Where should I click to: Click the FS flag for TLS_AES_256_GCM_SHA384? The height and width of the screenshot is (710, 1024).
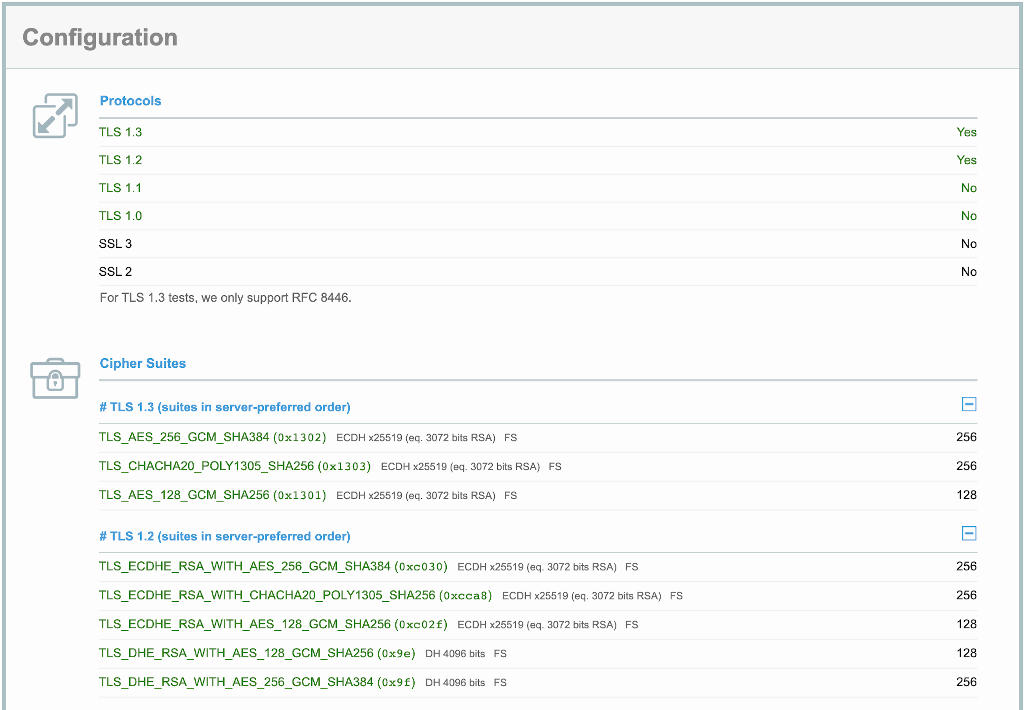tap(511, 438)
